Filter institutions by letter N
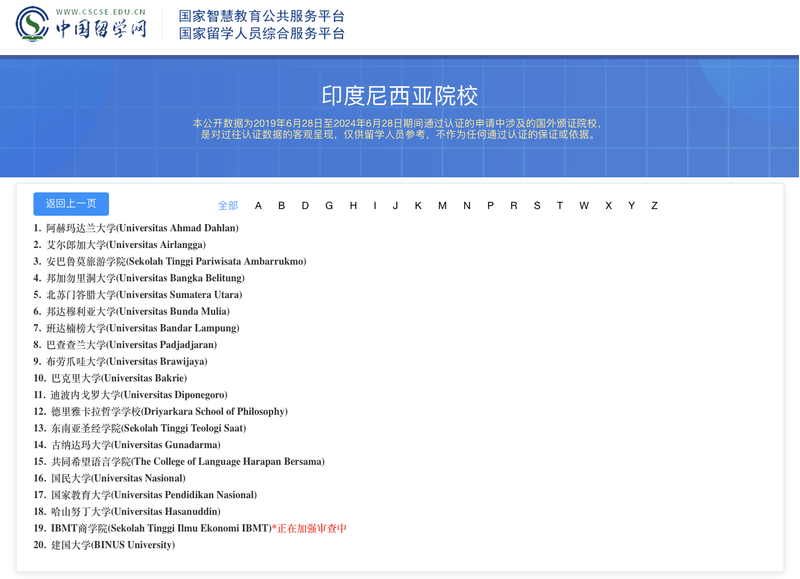 (x=467, y=206)
